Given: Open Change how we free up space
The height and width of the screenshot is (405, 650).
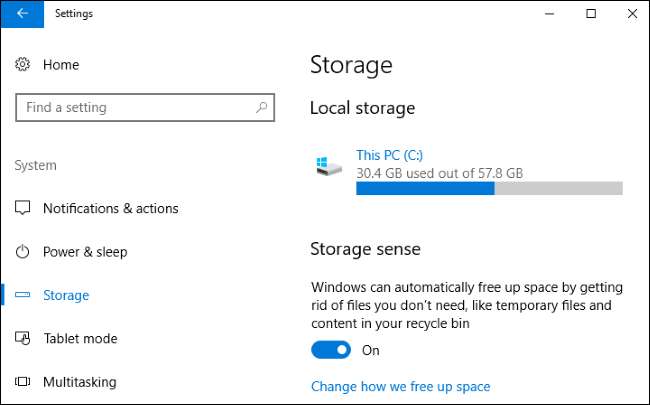Looking at the screenshot, I should [400, 386].
